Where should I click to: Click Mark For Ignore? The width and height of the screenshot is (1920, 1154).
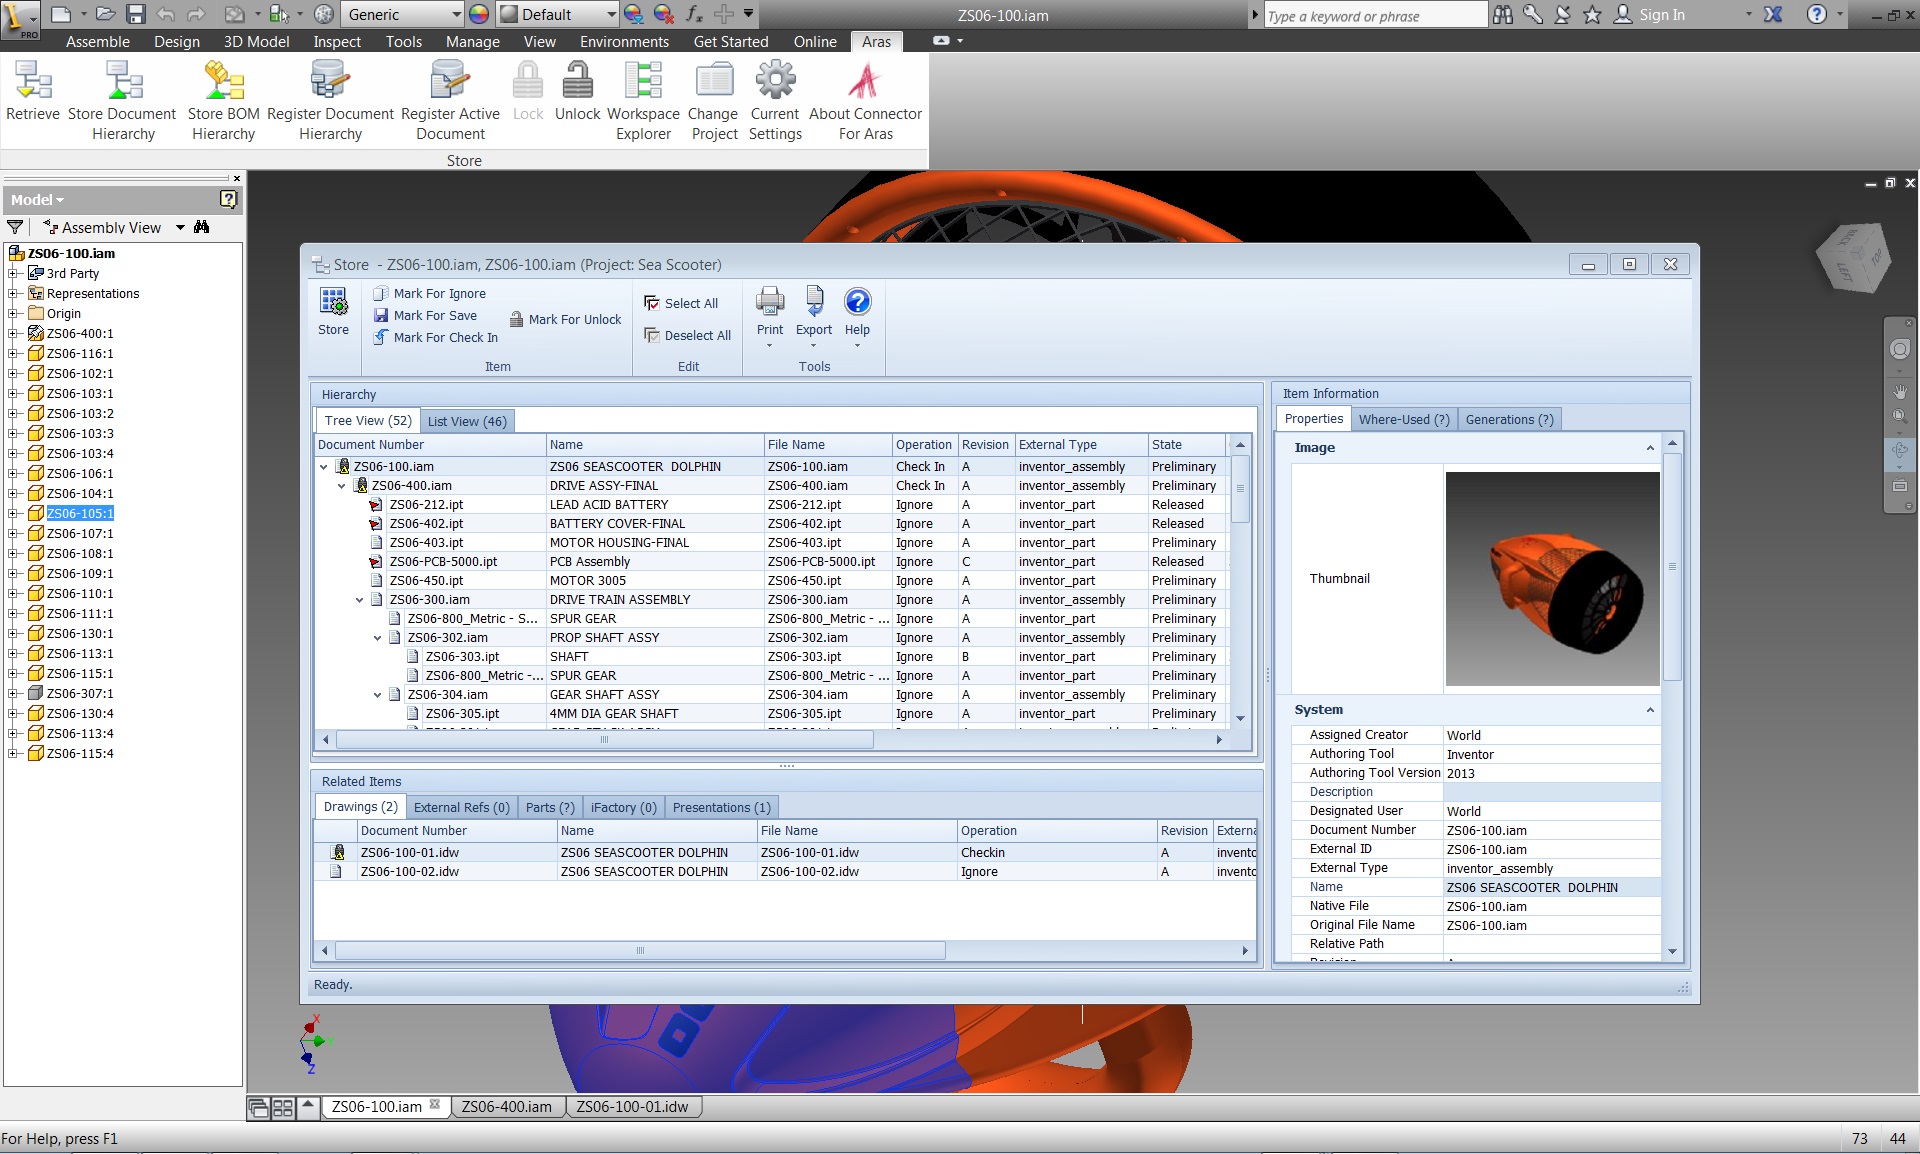pyautogui.click(x=430, y=293)
